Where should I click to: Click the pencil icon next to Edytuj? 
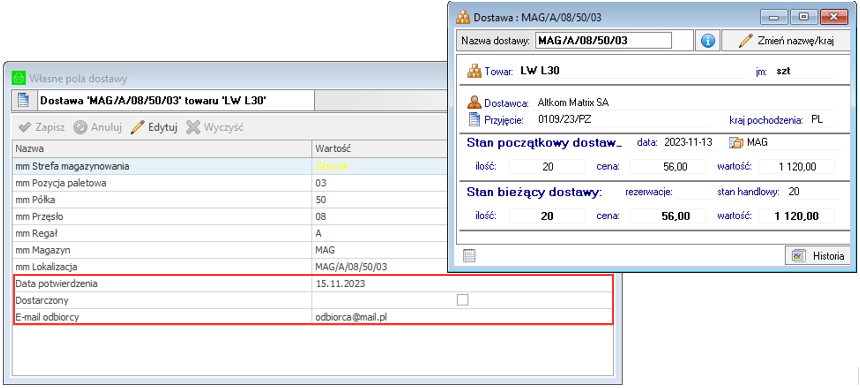tap(137, 127)
